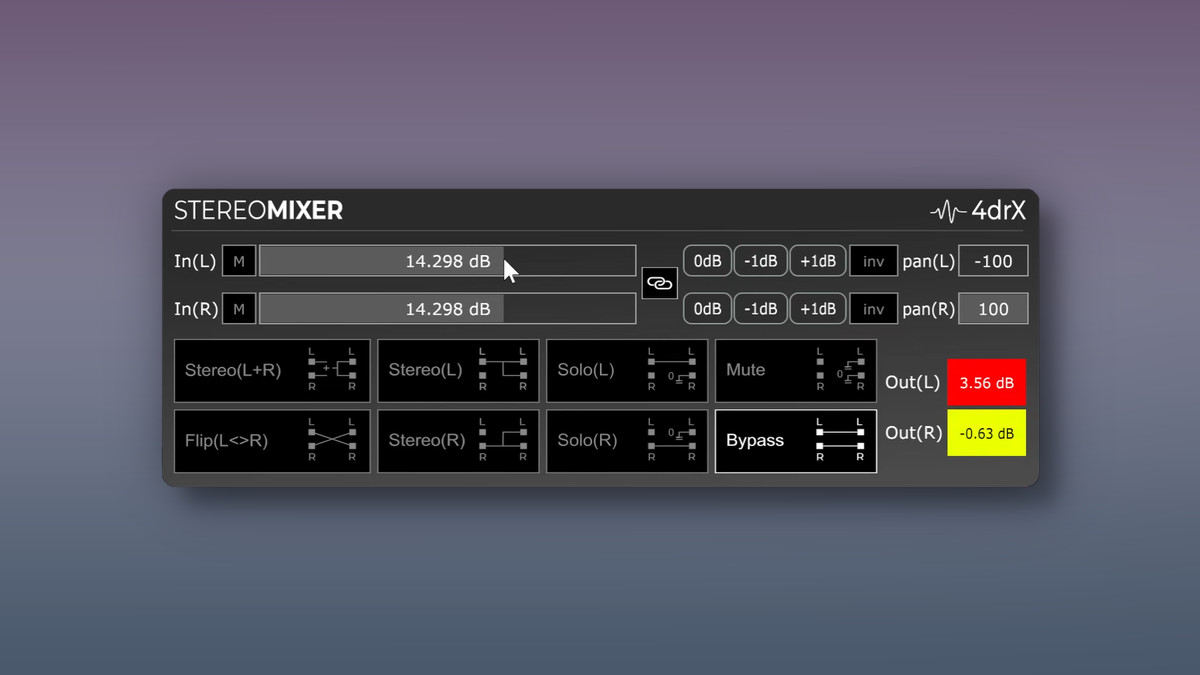Screen dimensions: 1200x675
Task: Toggle phase inv for right channel
Action: pos(873,309)
